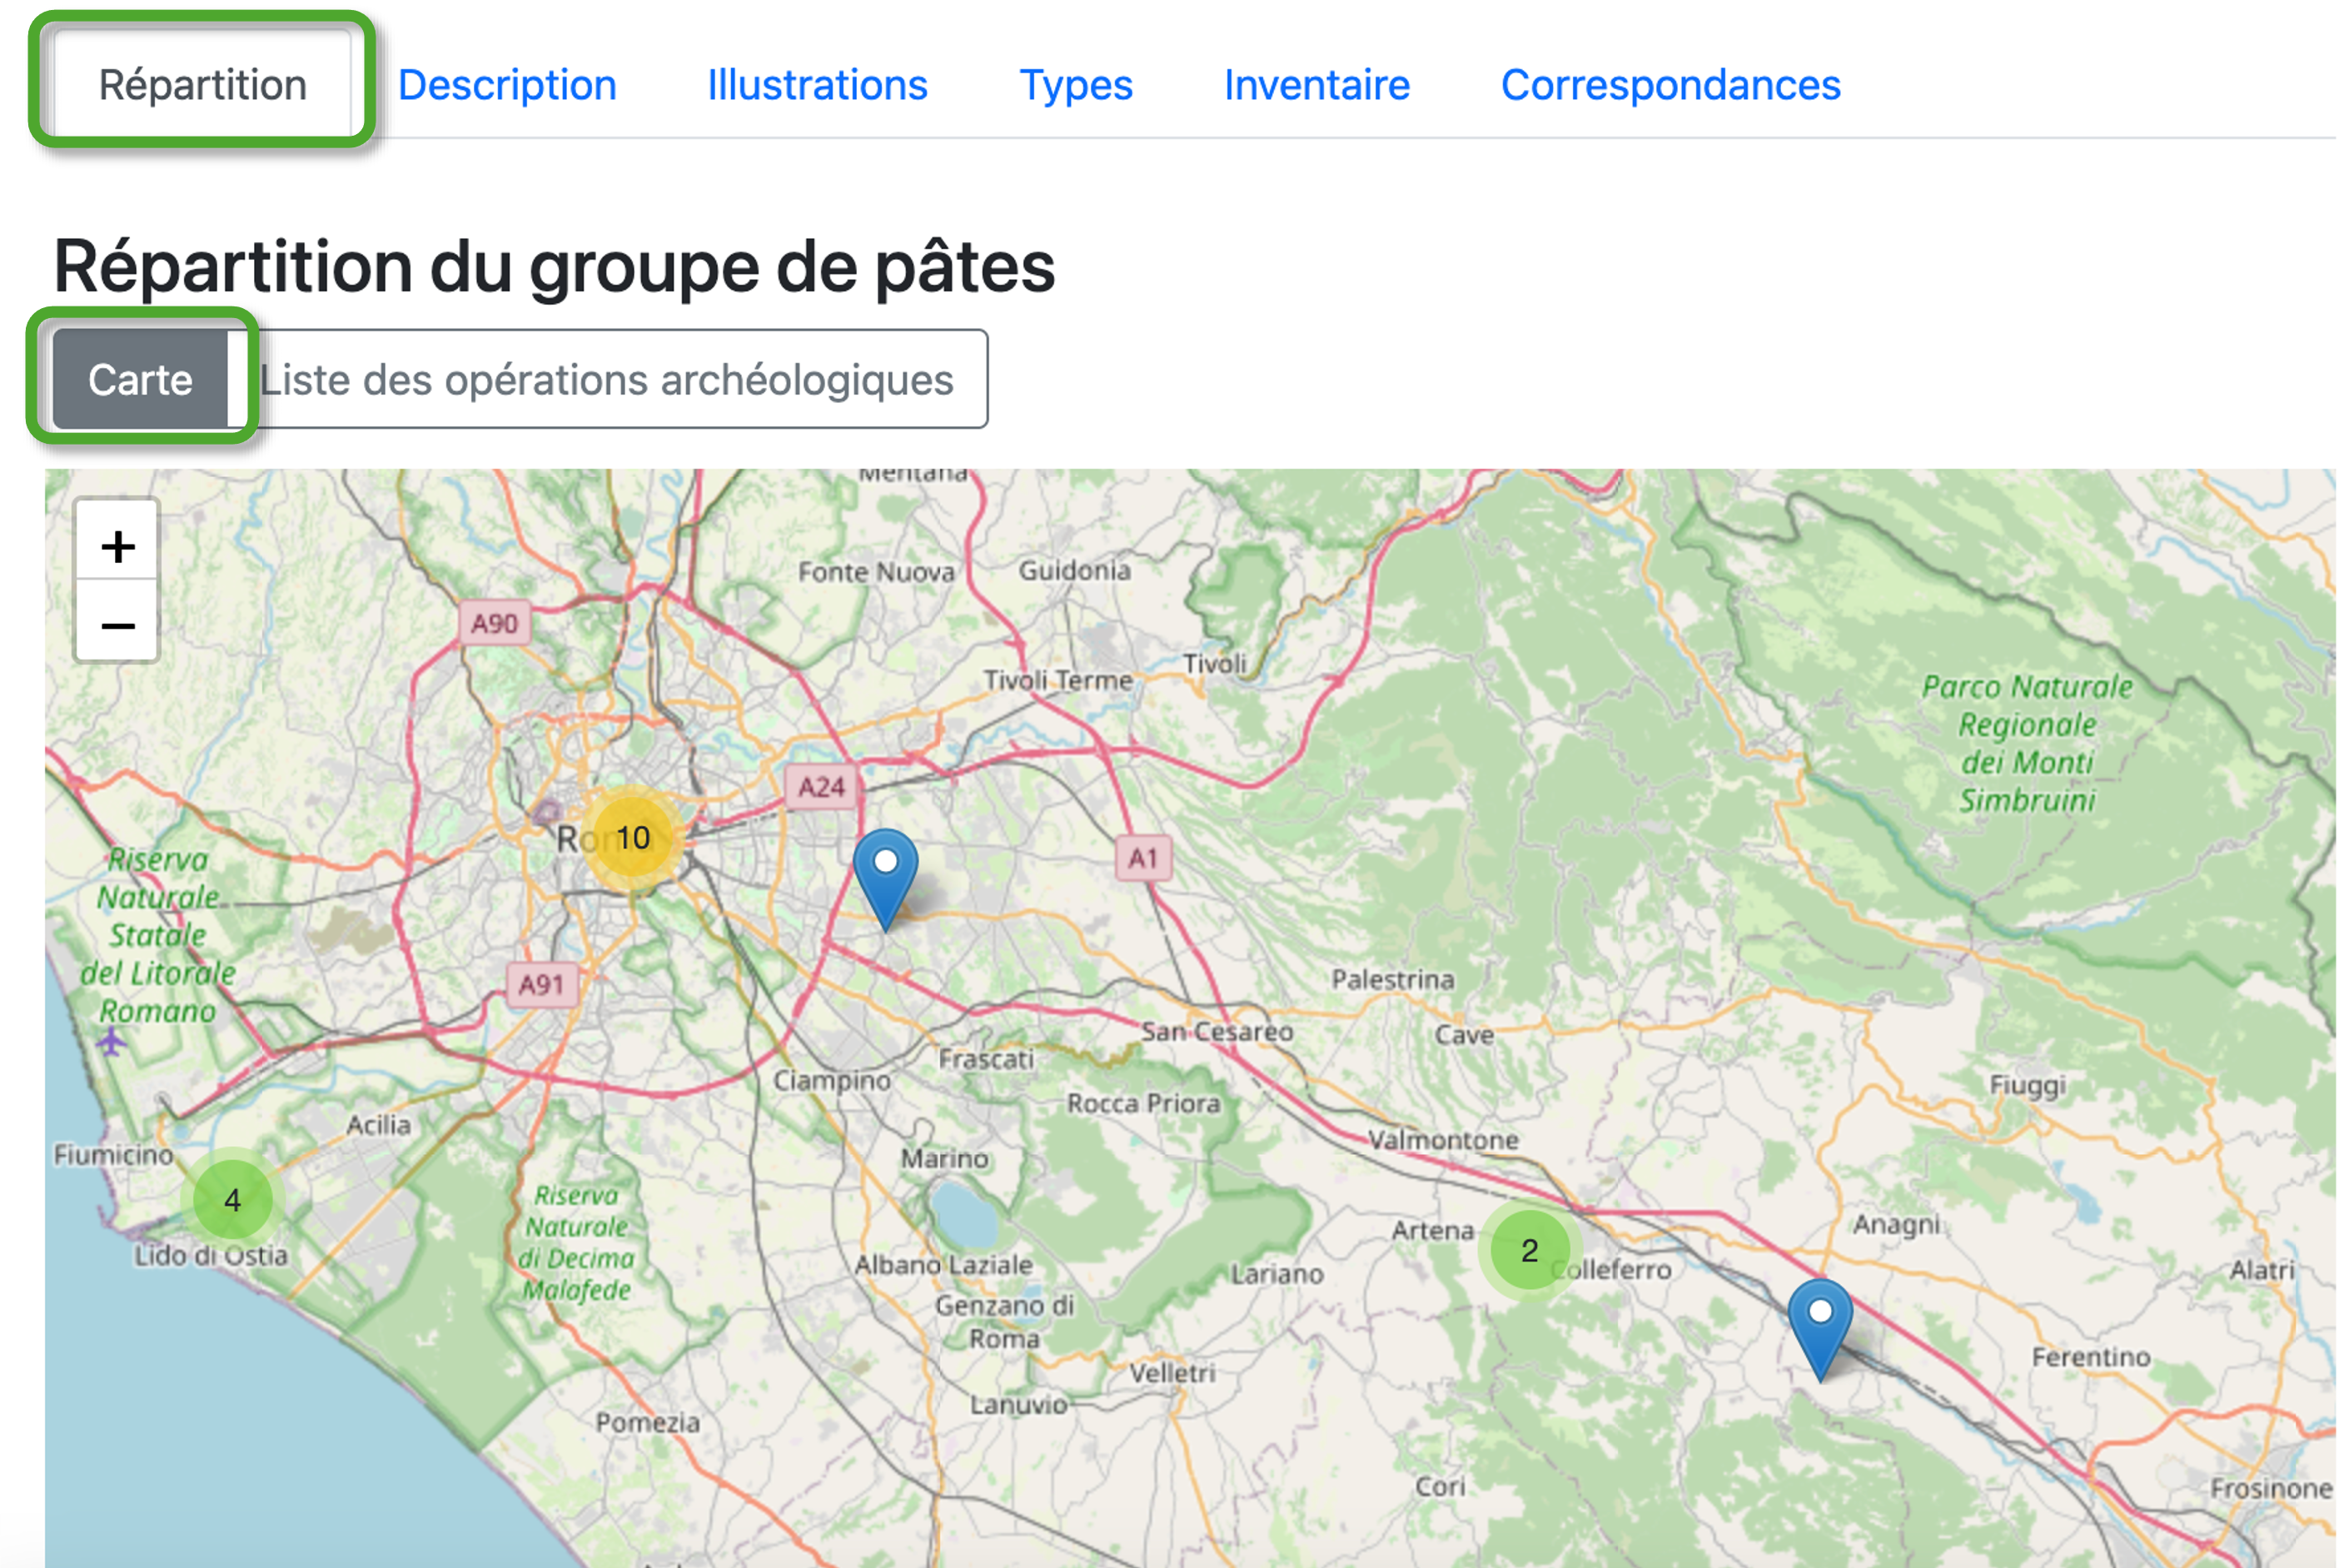Show the Inventaire tab
The width and height of the screenshot is (2339, 1568).
[1316, 85]
